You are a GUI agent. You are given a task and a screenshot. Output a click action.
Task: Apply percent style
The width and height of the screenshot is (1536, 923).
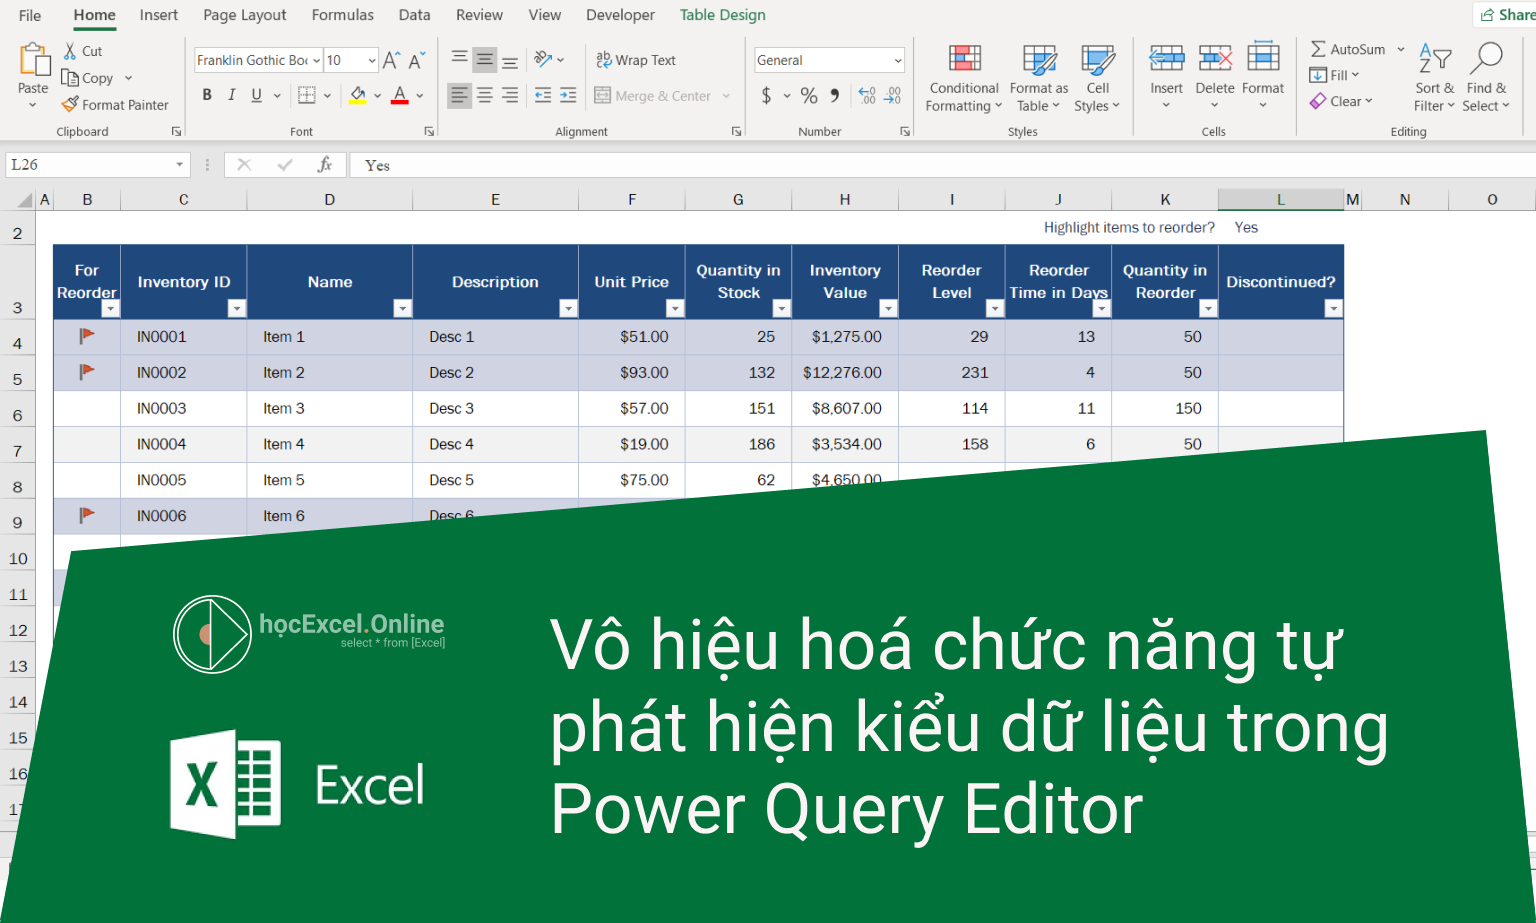[x=809, y=96]
